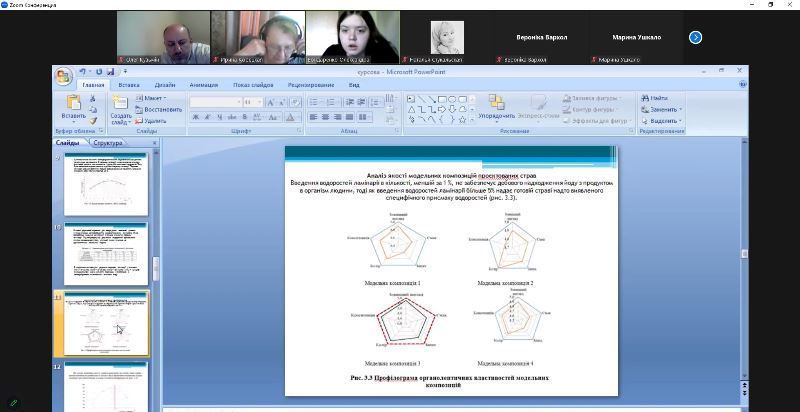This screenshot has height=412, width=800.
Task: Toggle center paragraph alignment
Action: [325, 117]
